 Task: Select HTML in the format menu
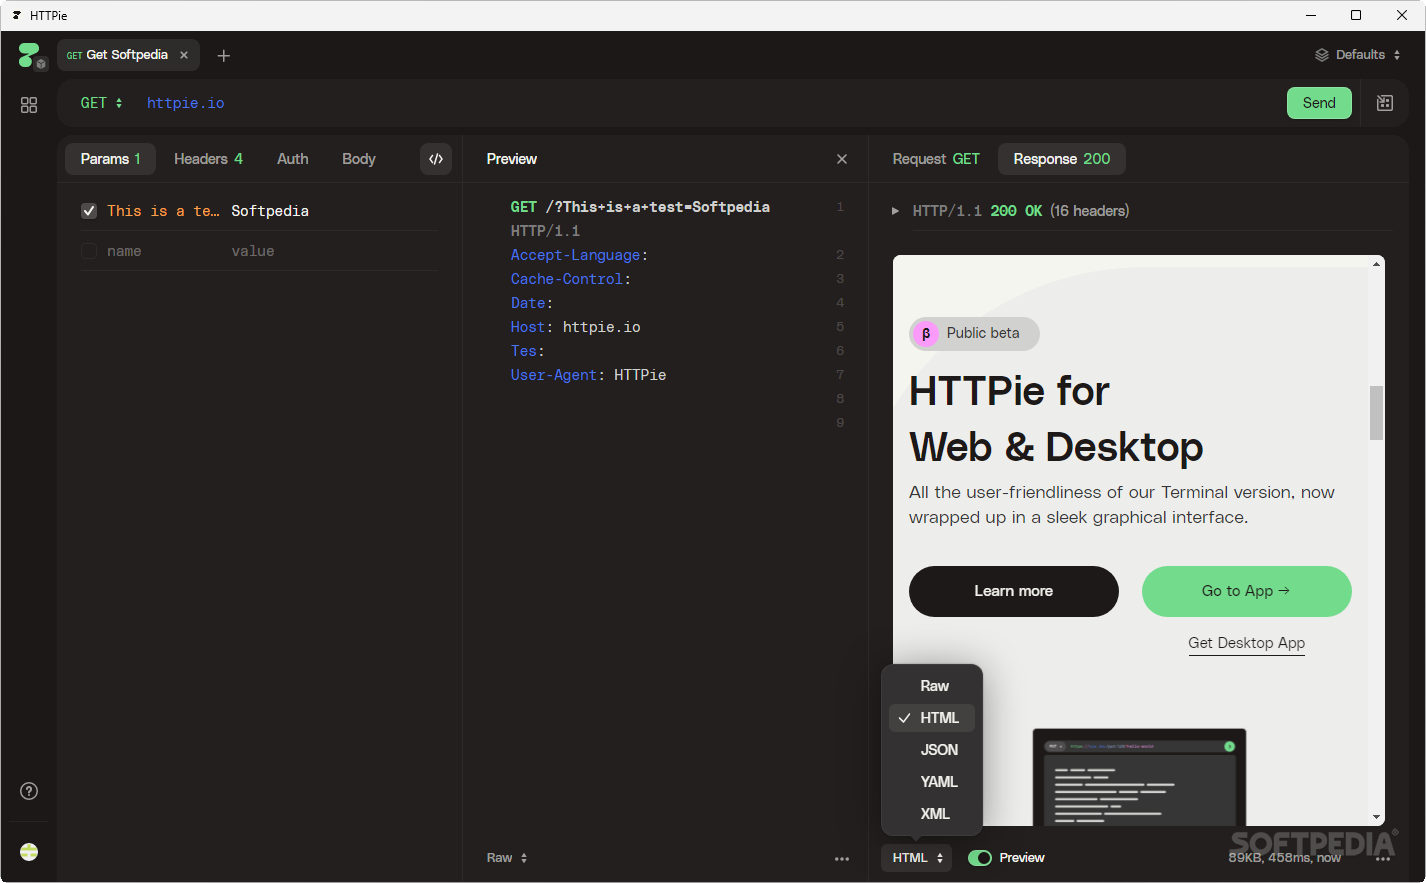click(x=932, y=718)
